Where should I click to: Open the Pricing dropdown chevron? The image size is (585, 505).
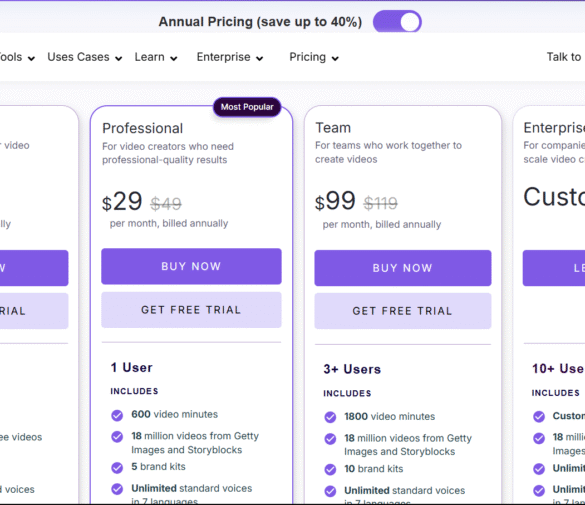335,58
